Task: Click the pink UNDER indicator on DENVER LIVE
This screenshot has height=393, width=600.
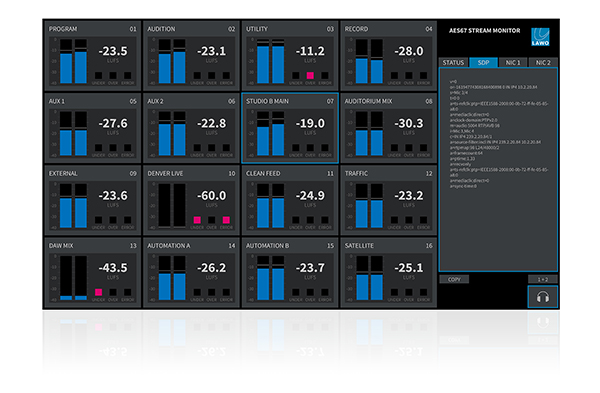Action: click(197, 220)
